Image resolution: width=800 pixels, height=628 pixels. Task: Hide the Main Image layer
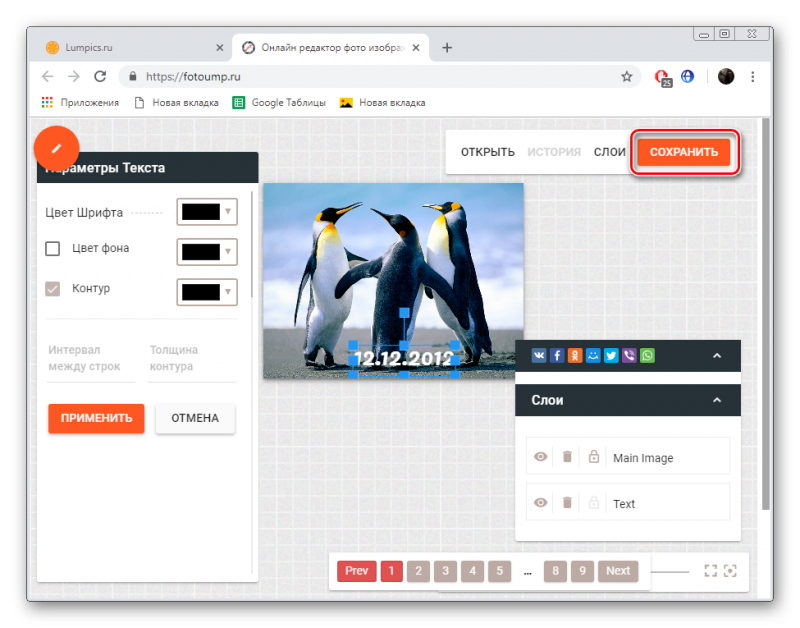540,457
